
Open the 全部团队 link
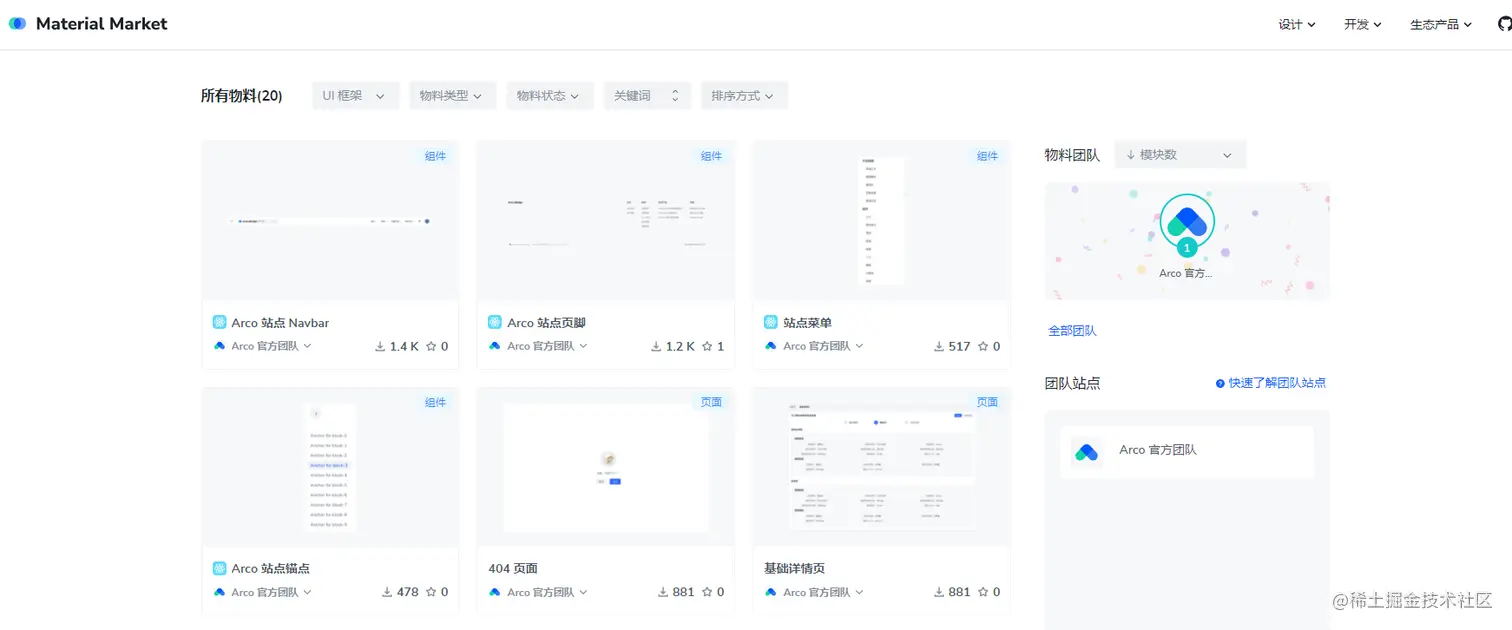1072,330
